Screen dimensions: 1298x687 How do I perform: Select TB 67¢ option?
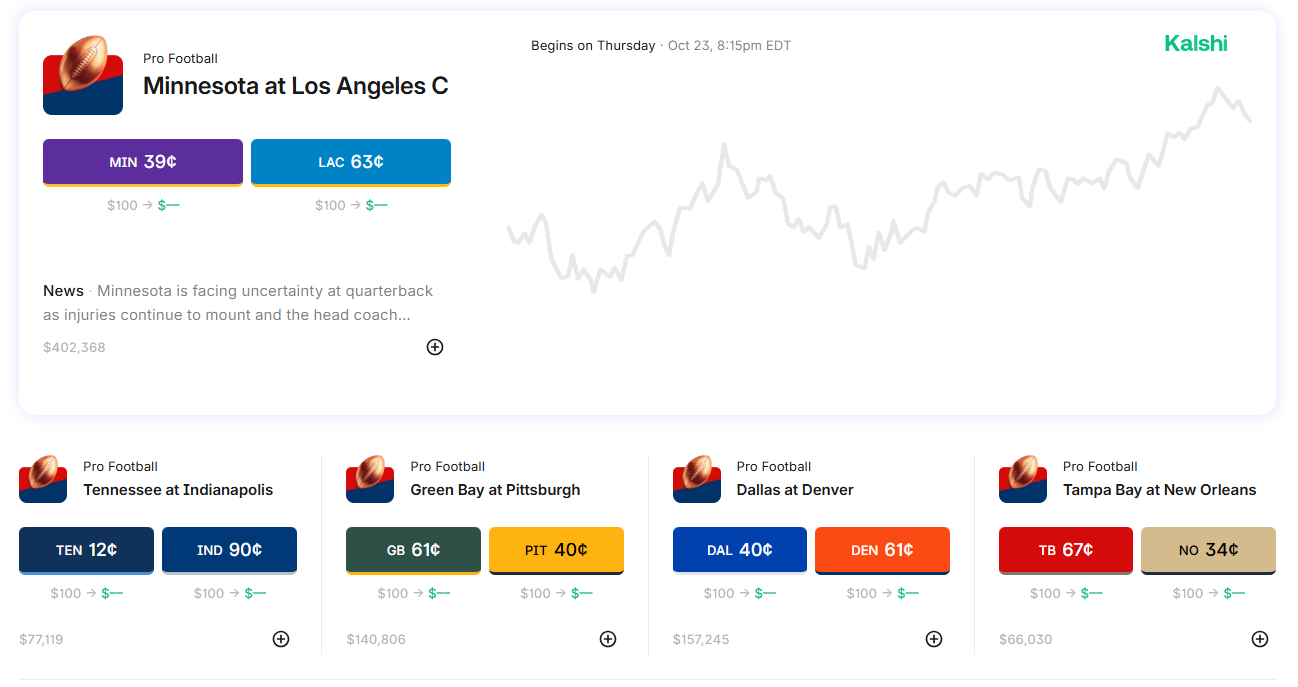[x=1065, y=550]
